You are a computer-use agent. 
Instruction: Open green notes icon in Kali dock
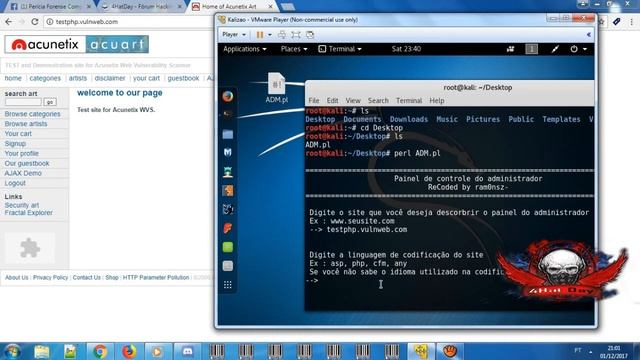(x=228, y=247)
